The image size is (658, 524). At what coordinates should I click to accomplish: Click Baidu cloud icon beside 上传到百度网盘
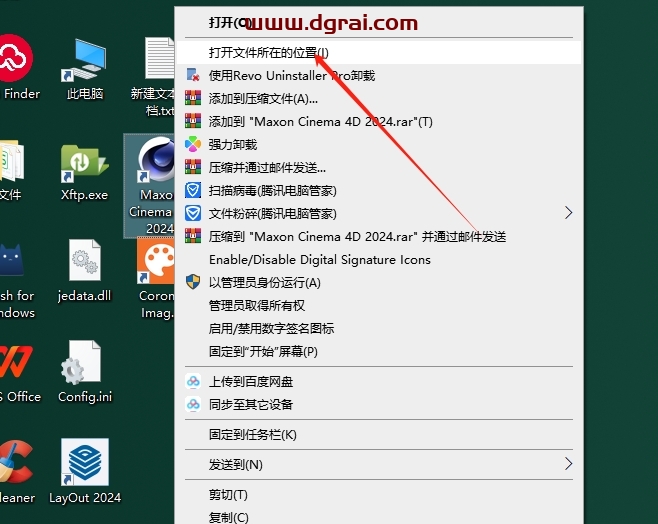tap(193, 381)
